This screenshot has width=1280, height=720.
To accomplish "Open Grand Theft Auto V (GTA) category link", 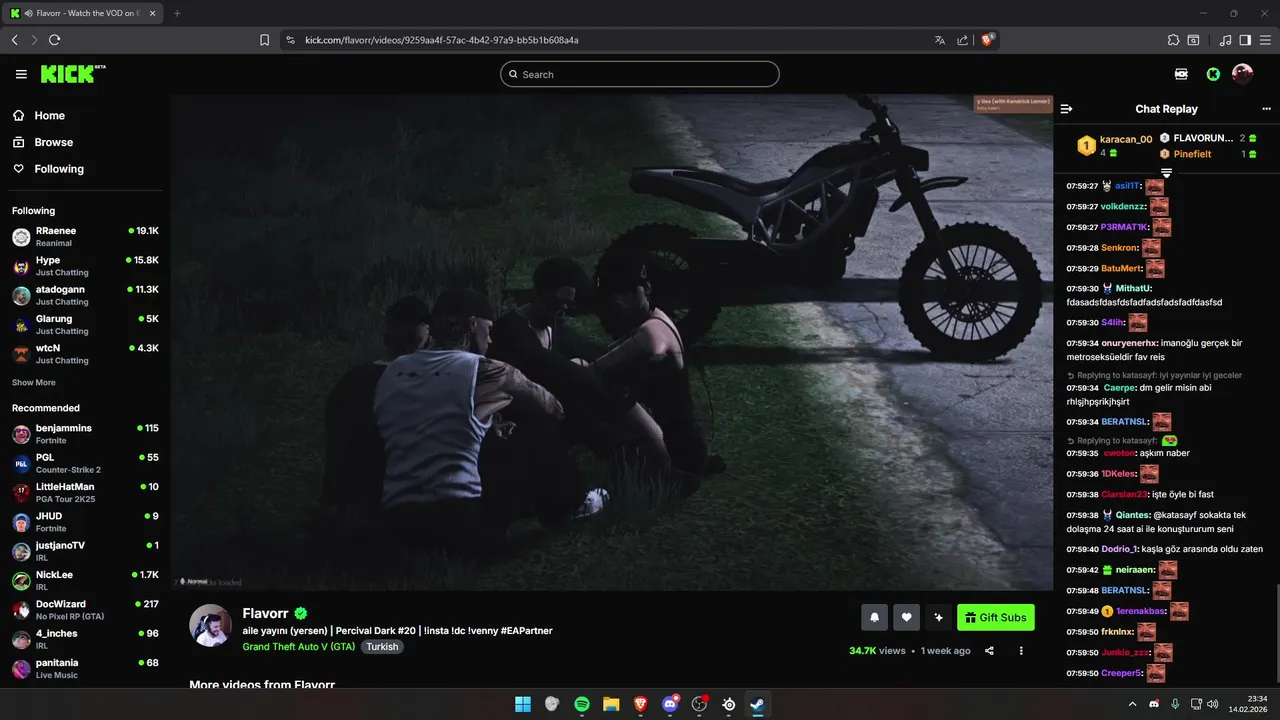I will 298,647.
